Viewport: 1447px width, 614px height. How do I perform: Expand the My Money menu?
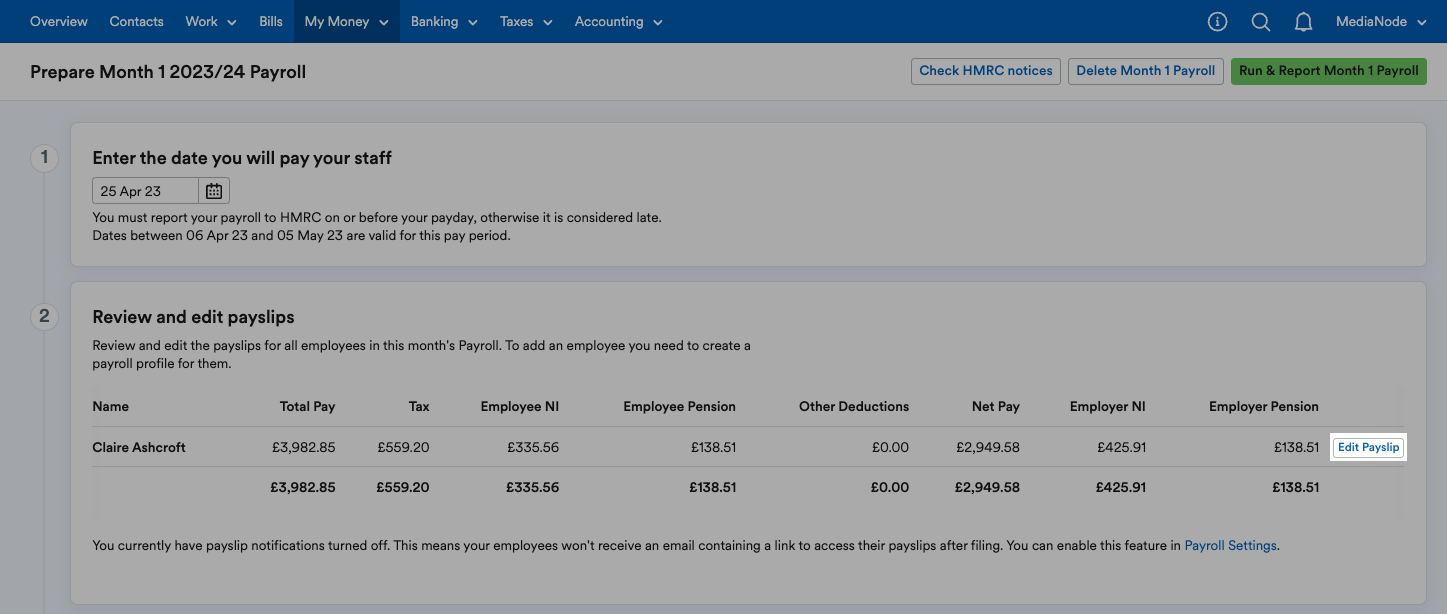click(x=346, y=21)
